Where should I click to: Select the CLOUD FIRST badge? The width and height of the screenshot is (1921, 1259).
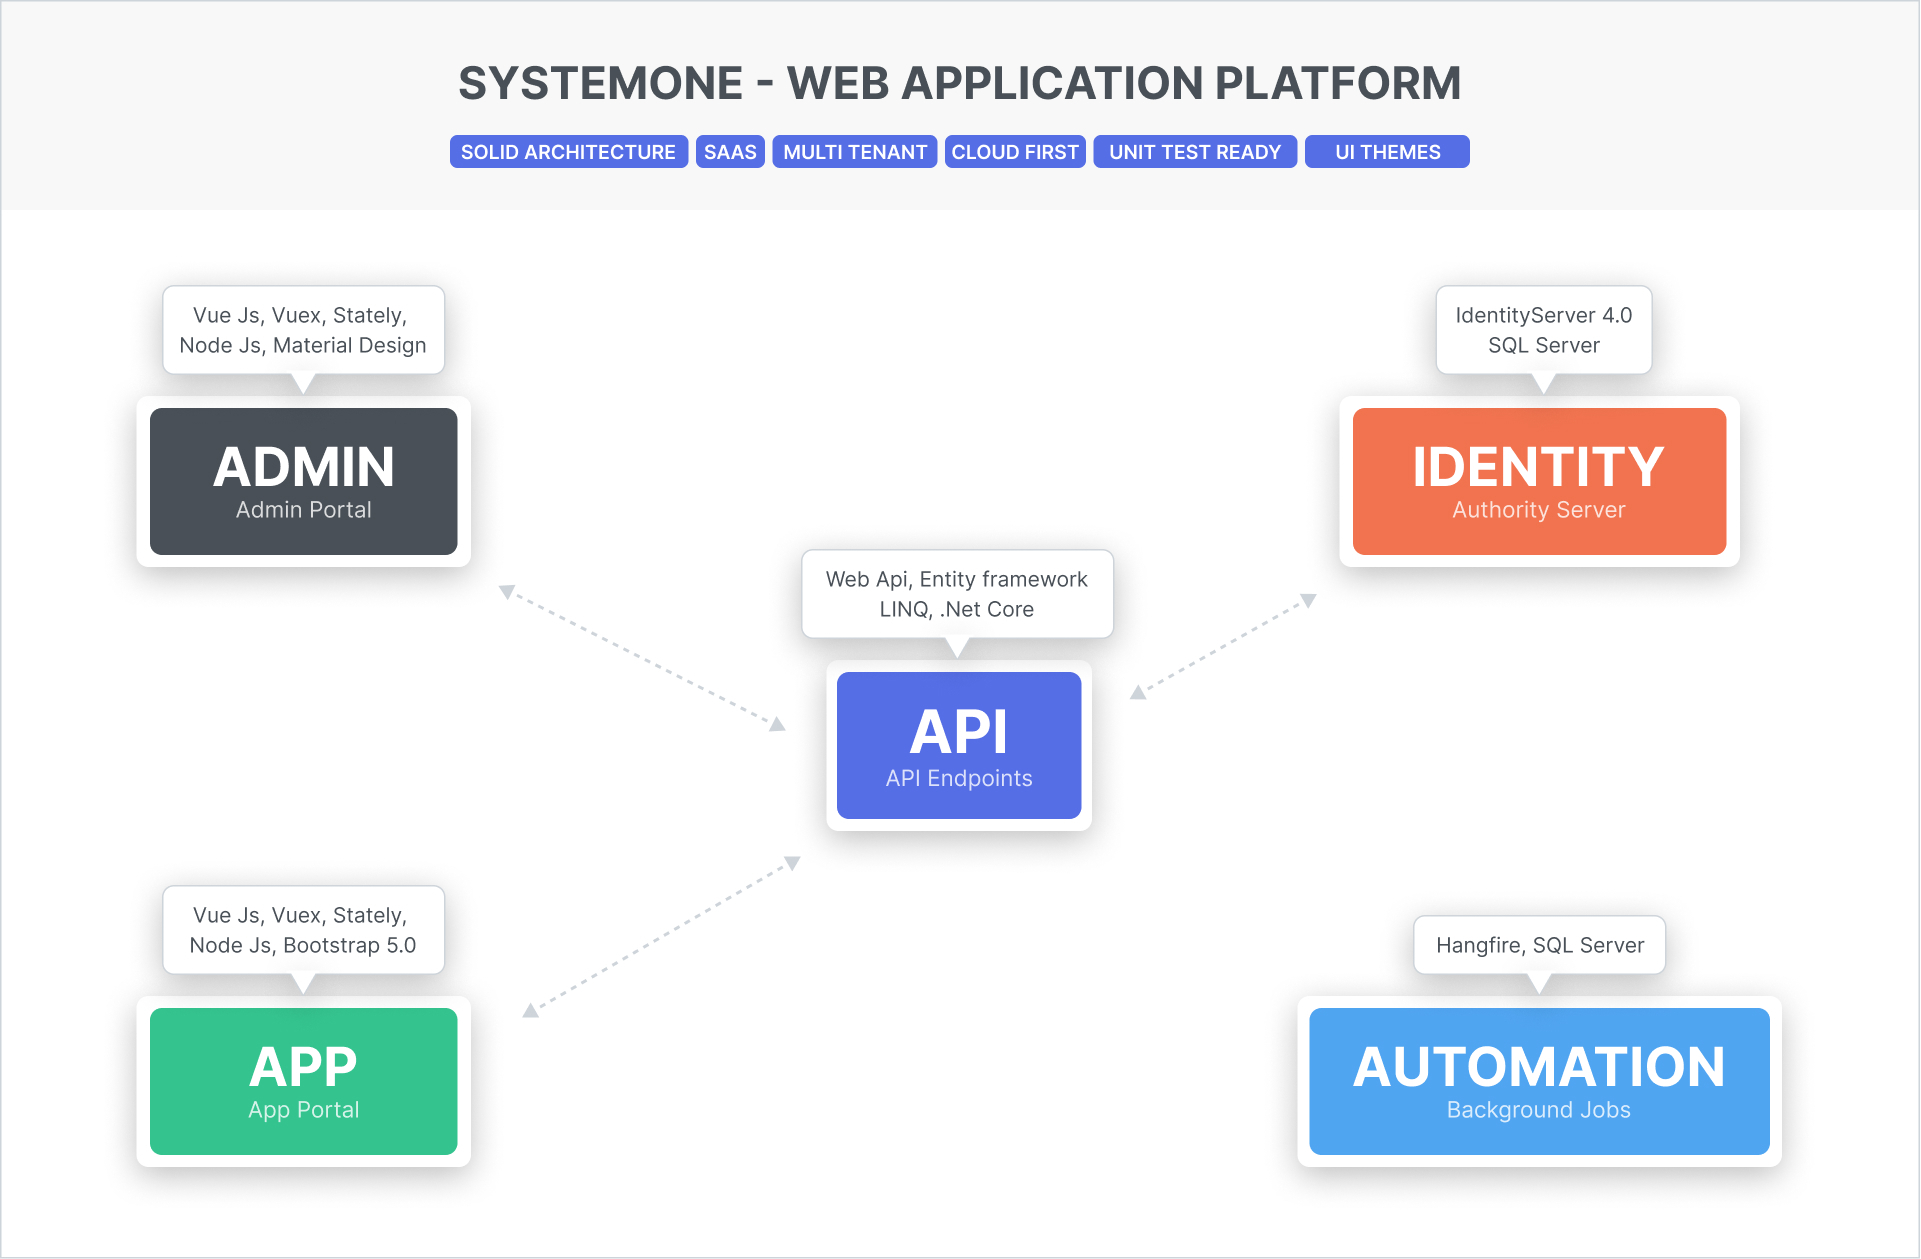point(1015,152)
